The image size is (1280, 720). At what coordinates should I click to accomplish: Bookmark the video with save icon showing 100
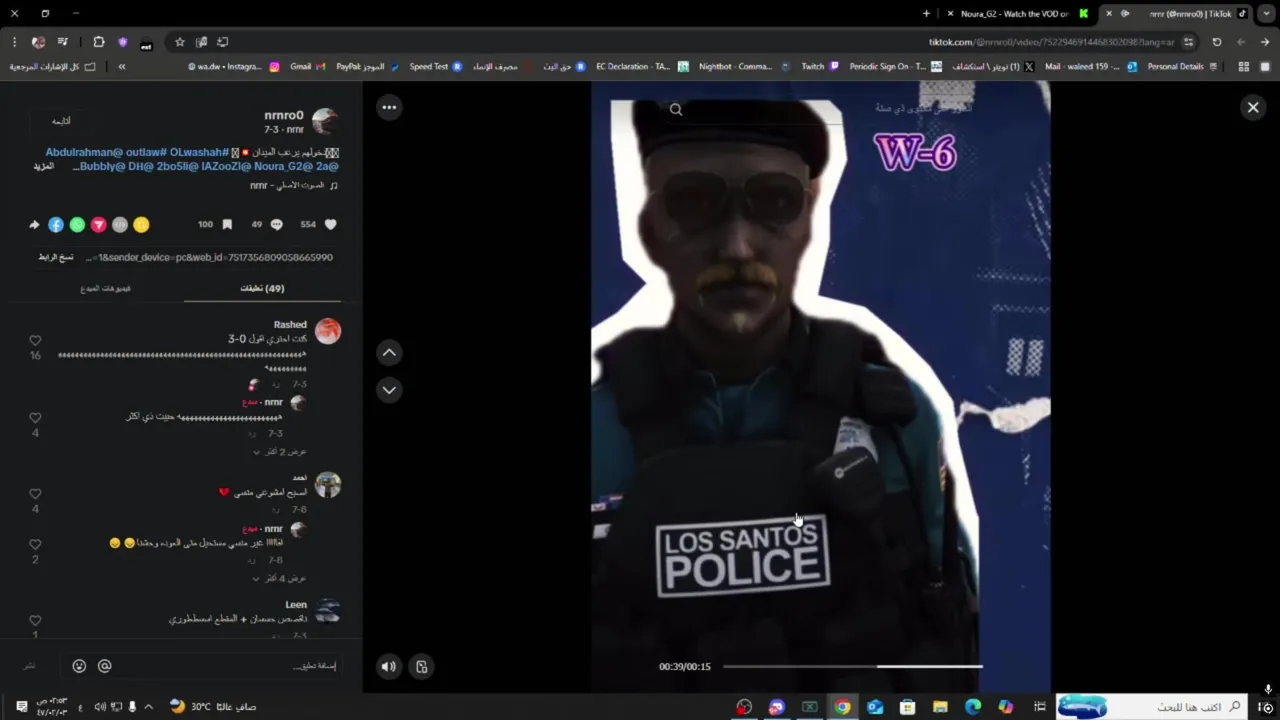coord(227,225)
